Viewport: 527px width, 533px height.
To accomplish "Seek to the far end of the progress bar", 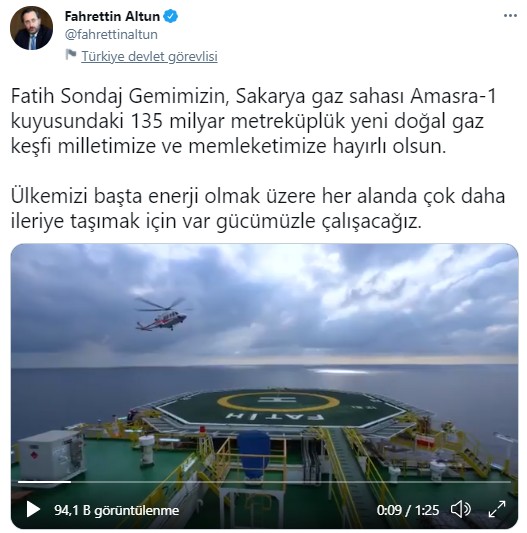I will [x=509, y=482].
